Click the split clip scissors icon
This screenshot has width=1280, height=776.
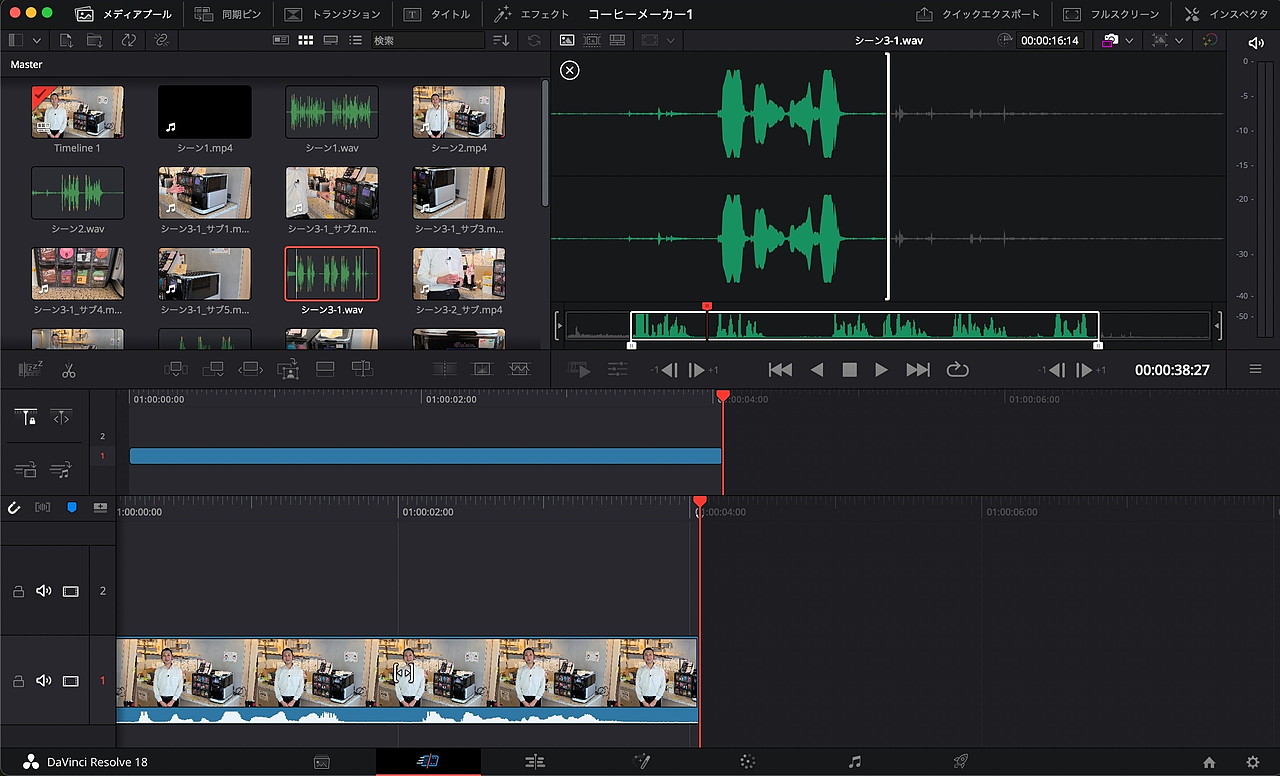[x=68, y=370]
